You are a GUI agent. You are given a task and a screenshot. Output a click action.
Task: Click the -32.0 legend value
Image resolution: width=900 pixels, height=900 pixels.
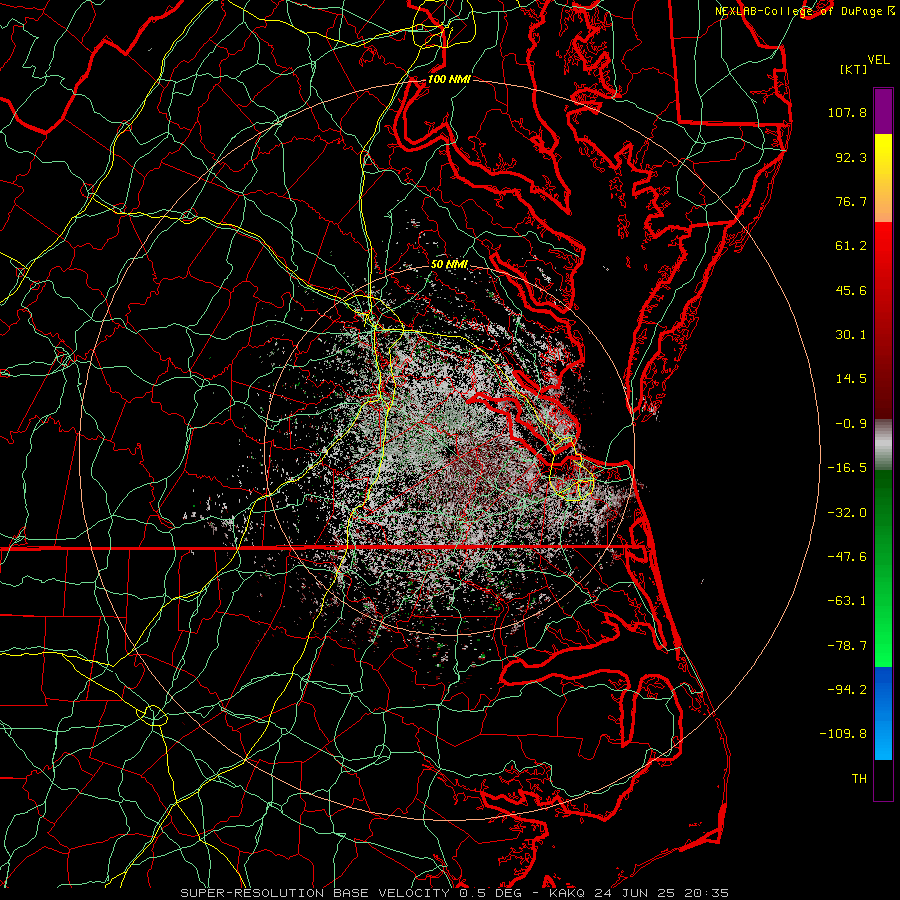point(847,513)
